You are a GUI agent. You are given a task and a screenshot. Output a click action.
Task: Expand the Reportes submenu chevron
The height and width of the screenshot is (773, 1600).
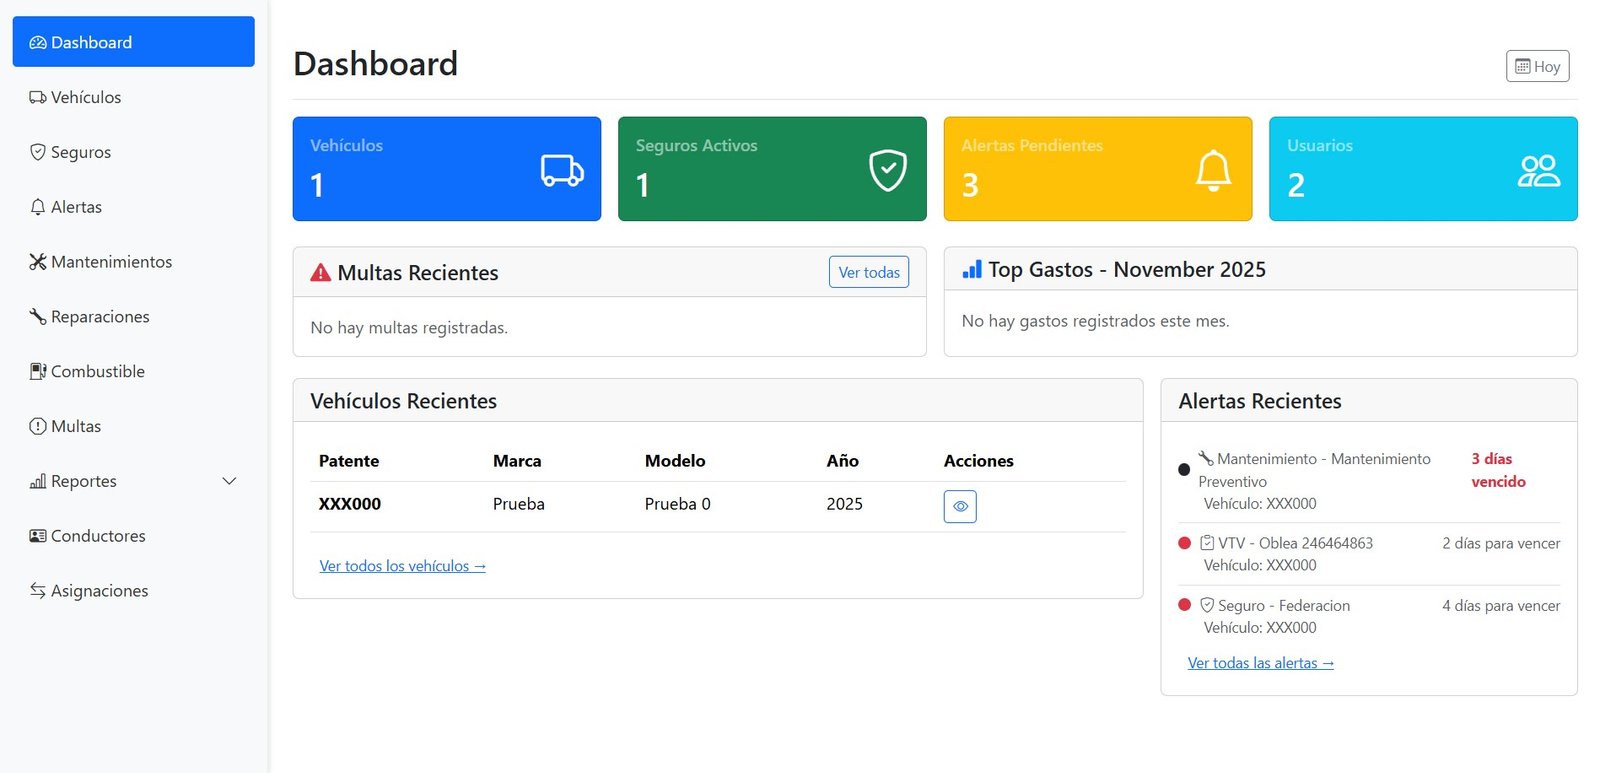tap(229, 481)
